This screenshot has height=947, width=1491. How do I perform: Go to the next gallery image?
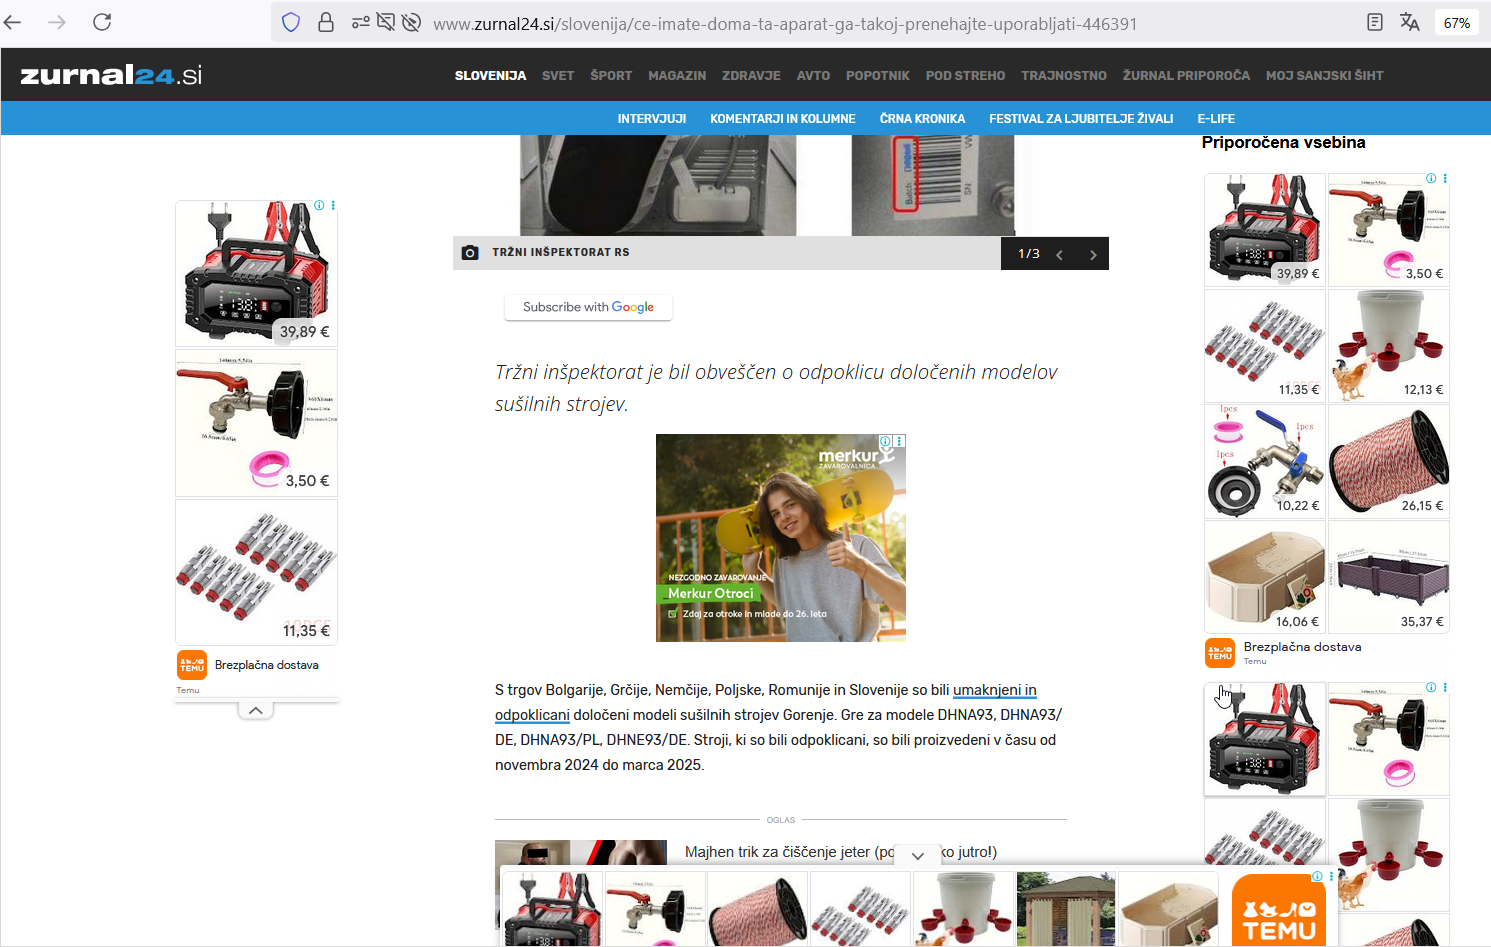pos(1093,255)
